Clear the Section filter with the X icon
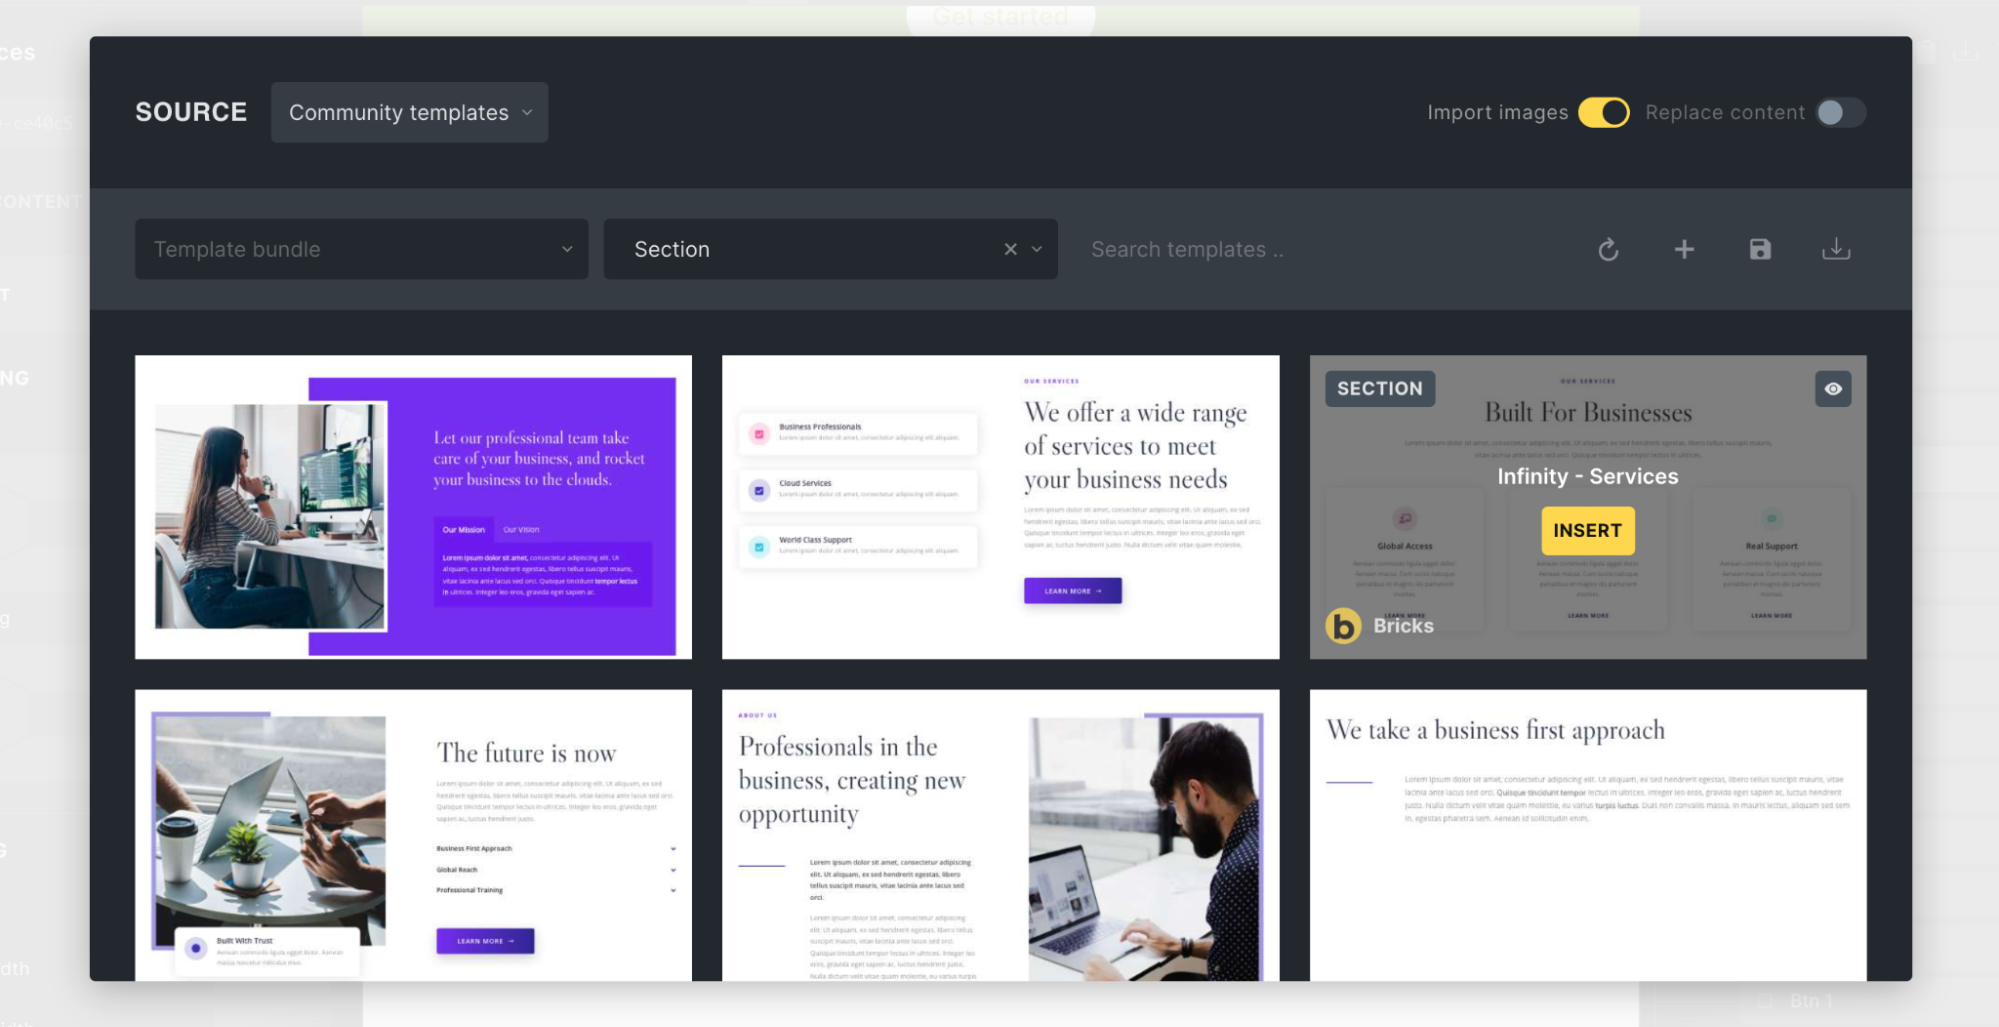Screen dimensions: 1999x1027 click(x=1010, y=249)
